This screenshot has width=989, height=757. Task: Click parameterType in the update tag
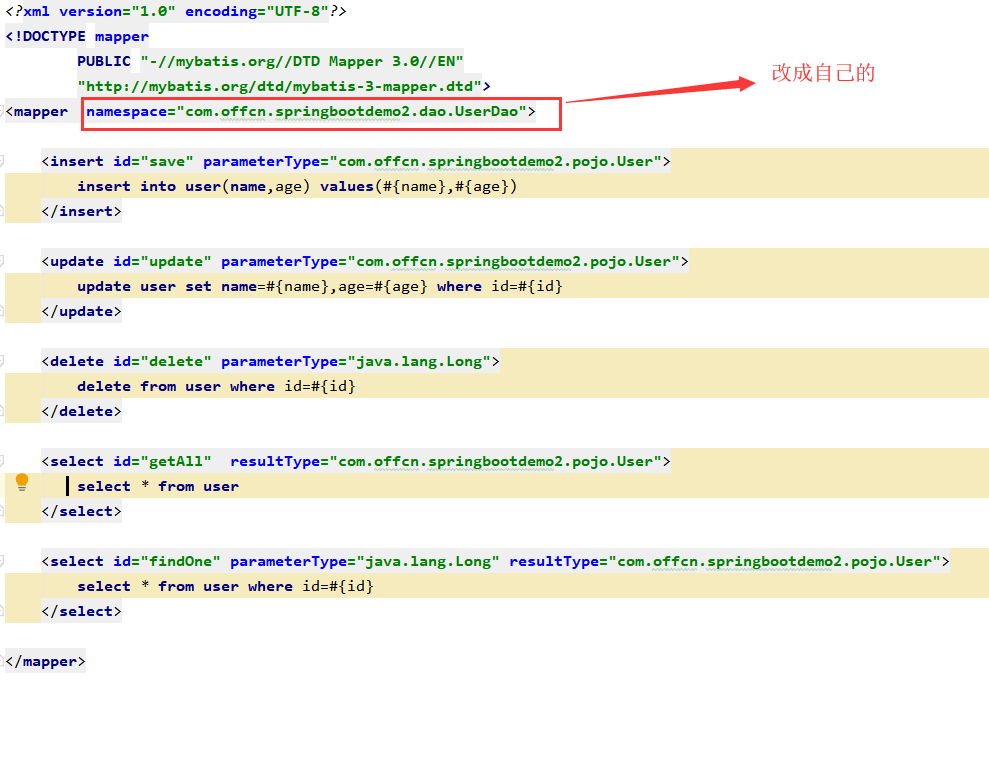pos(450,262)
